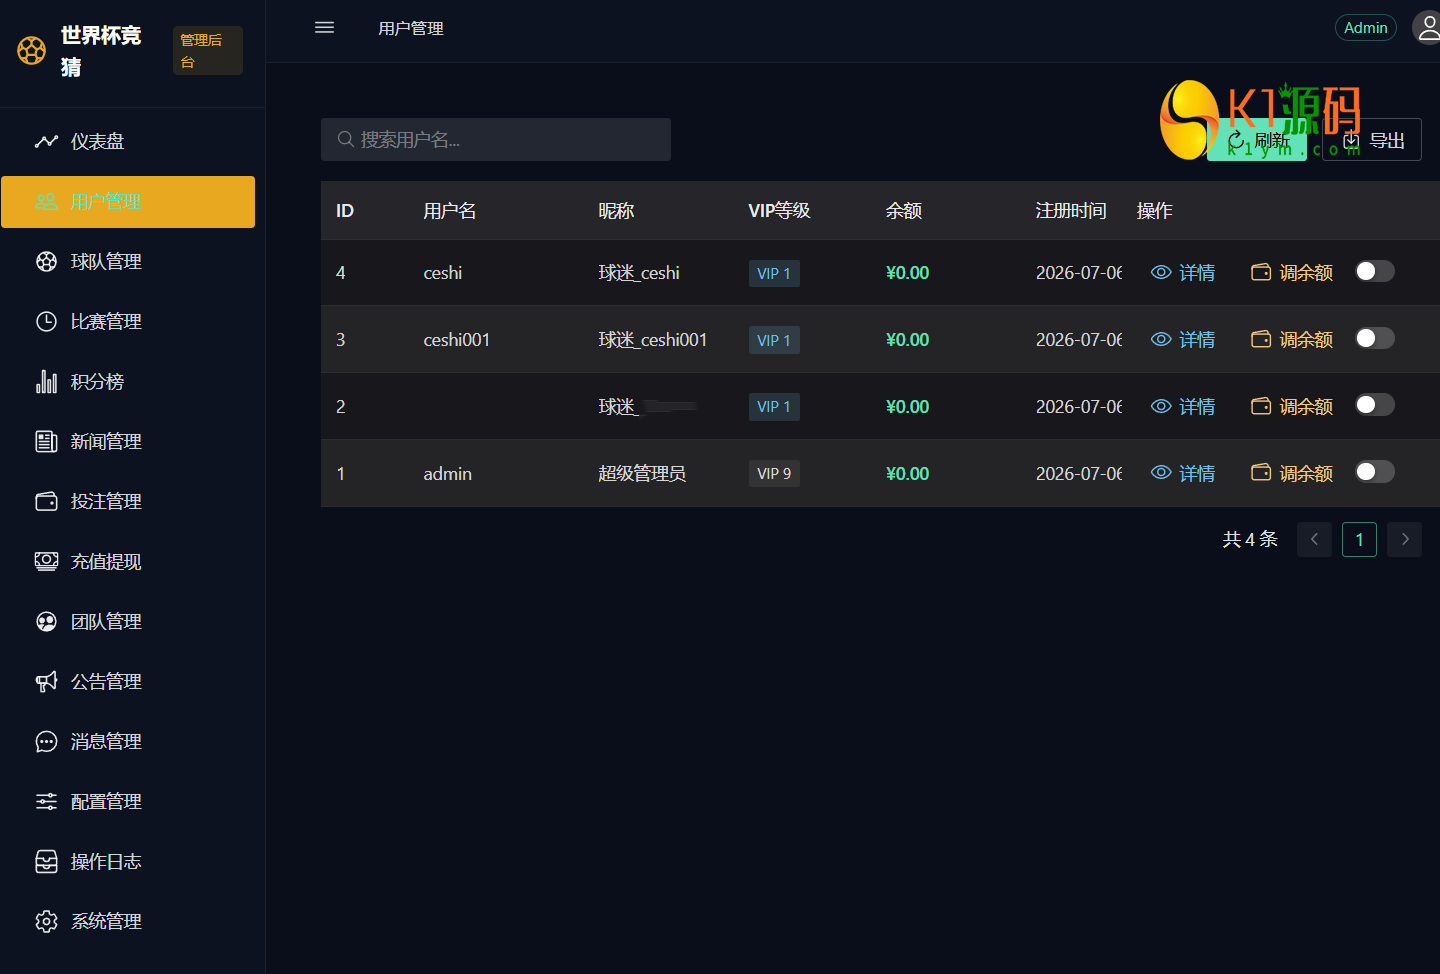Open the user avatar icon at top right
The width and height of the screenshot is (1440, 974).
(1427, 28)
